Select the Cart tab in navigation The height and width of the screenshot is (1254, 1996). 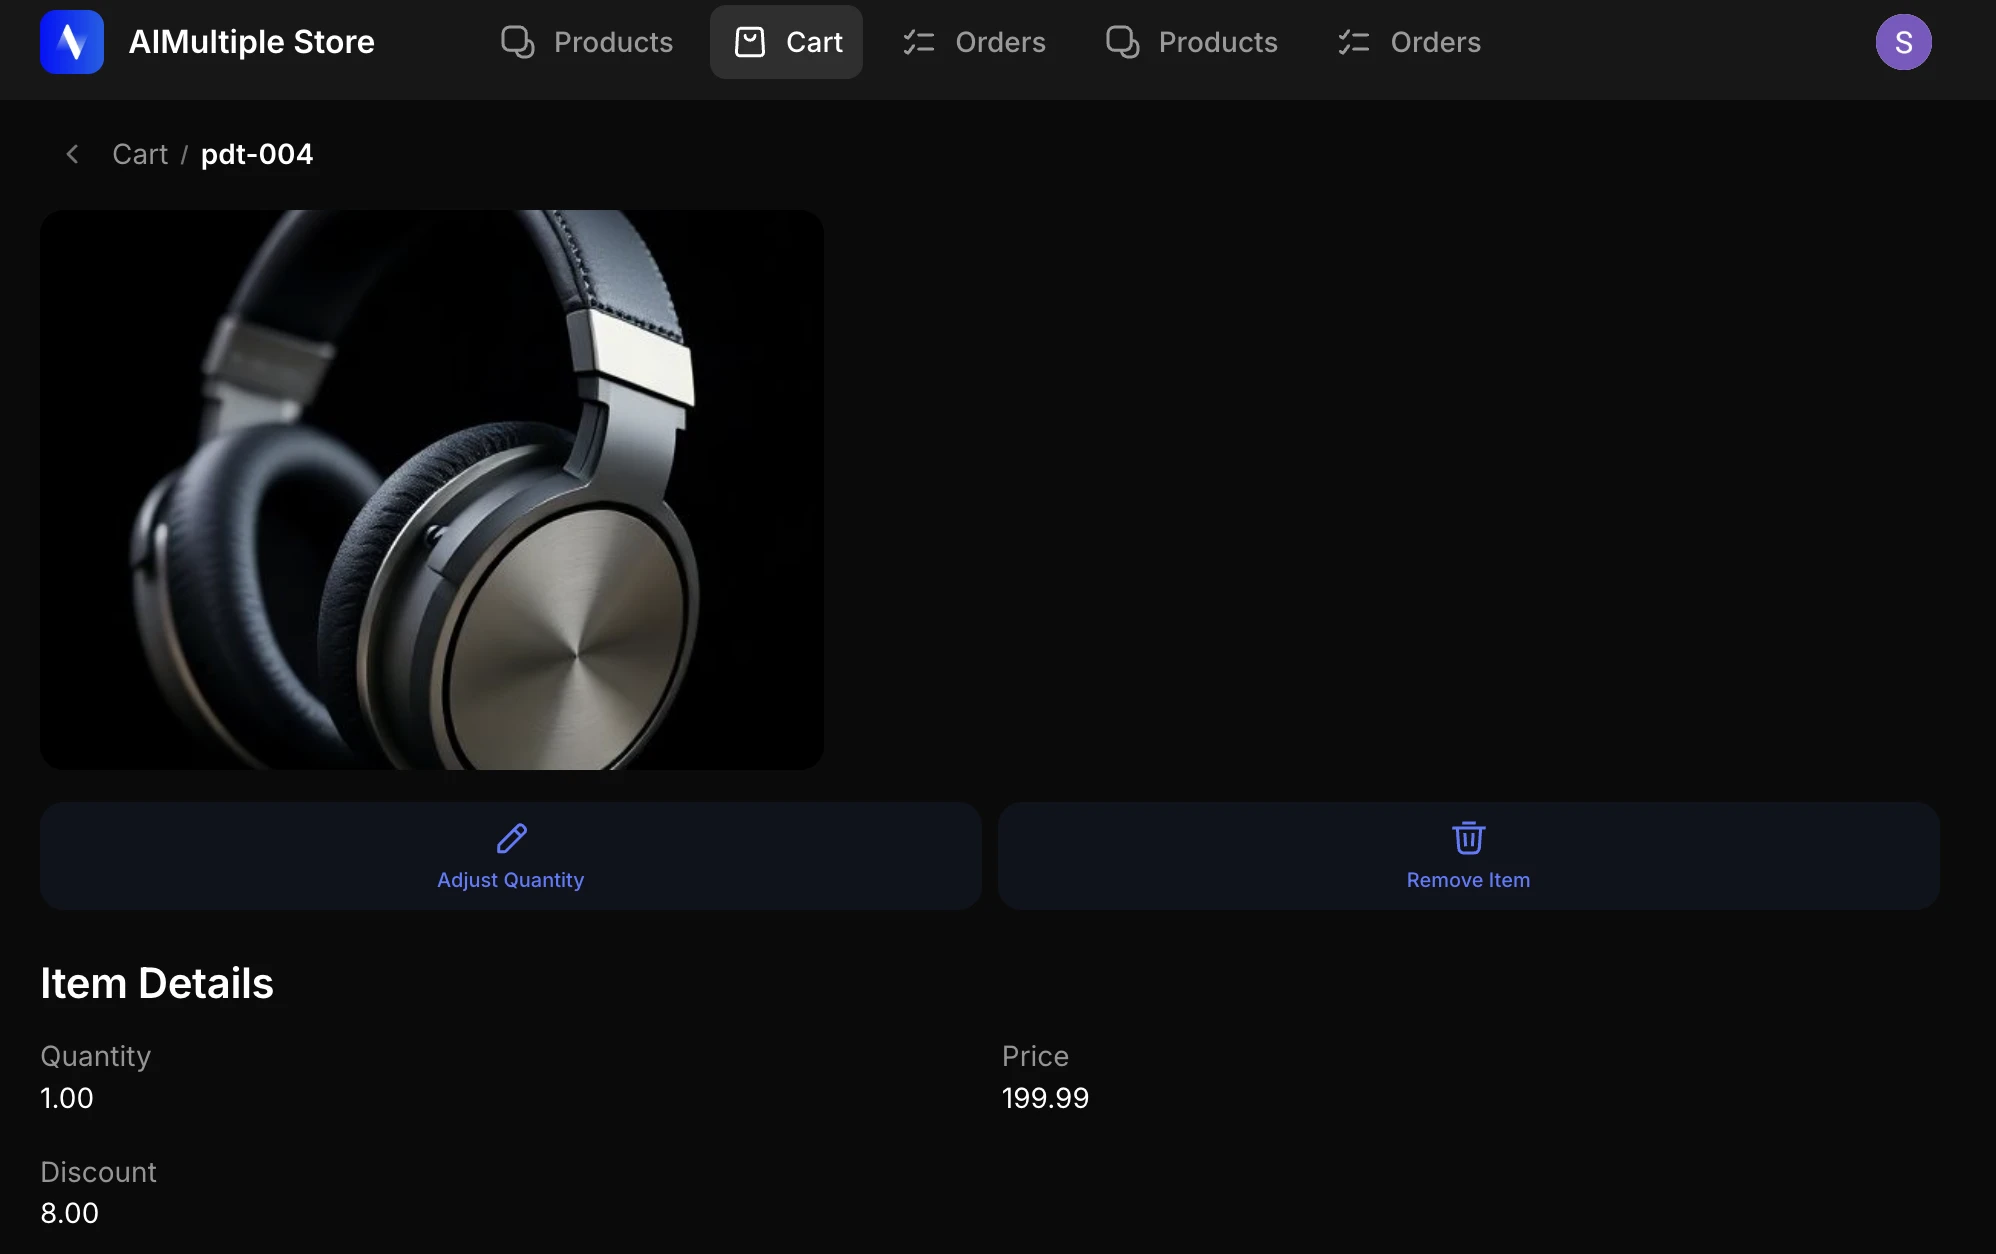coord(787,42)
